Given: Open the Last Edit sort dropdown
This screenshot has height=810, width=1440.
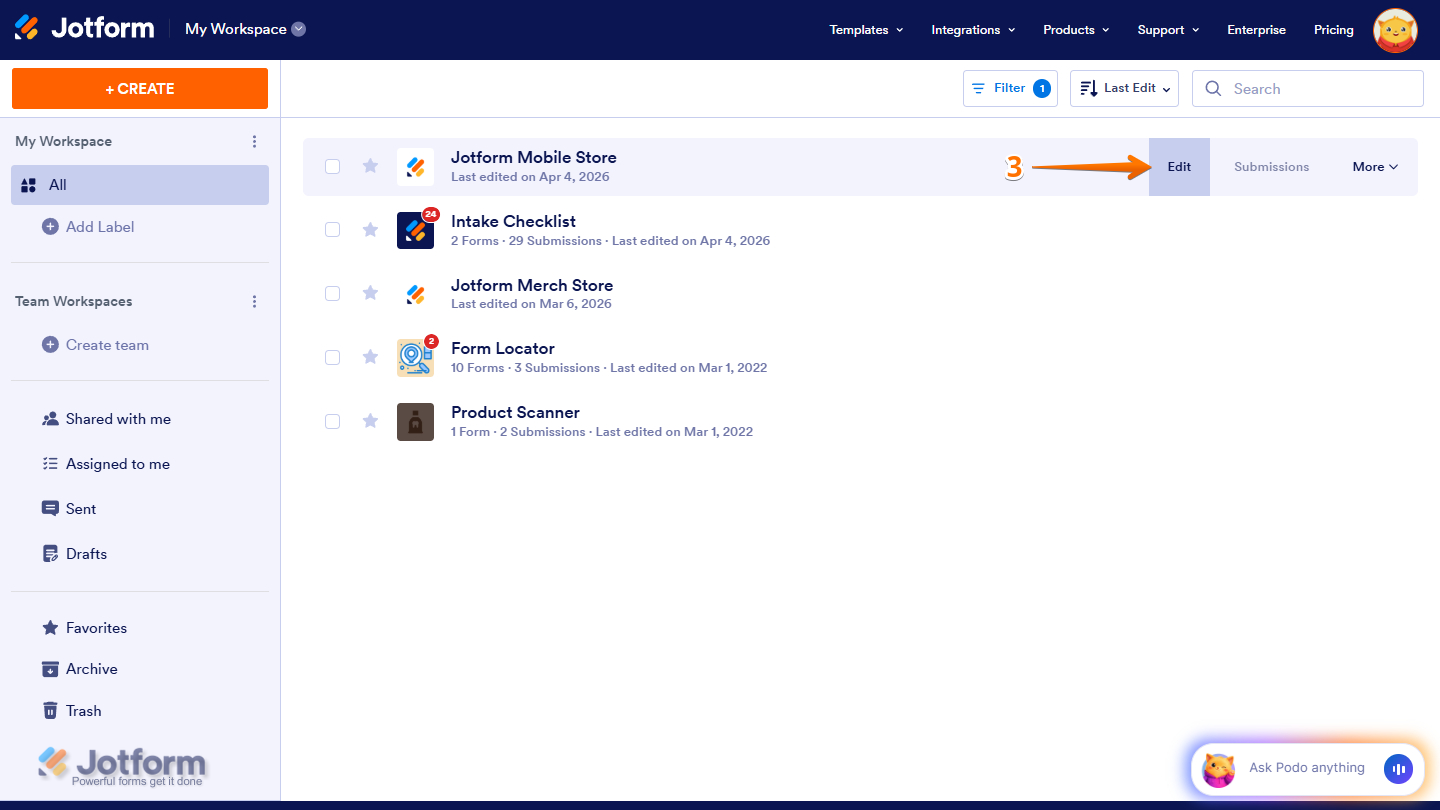Looking at the screenshot, I should pyautogui.click(x=1124, y=88).
